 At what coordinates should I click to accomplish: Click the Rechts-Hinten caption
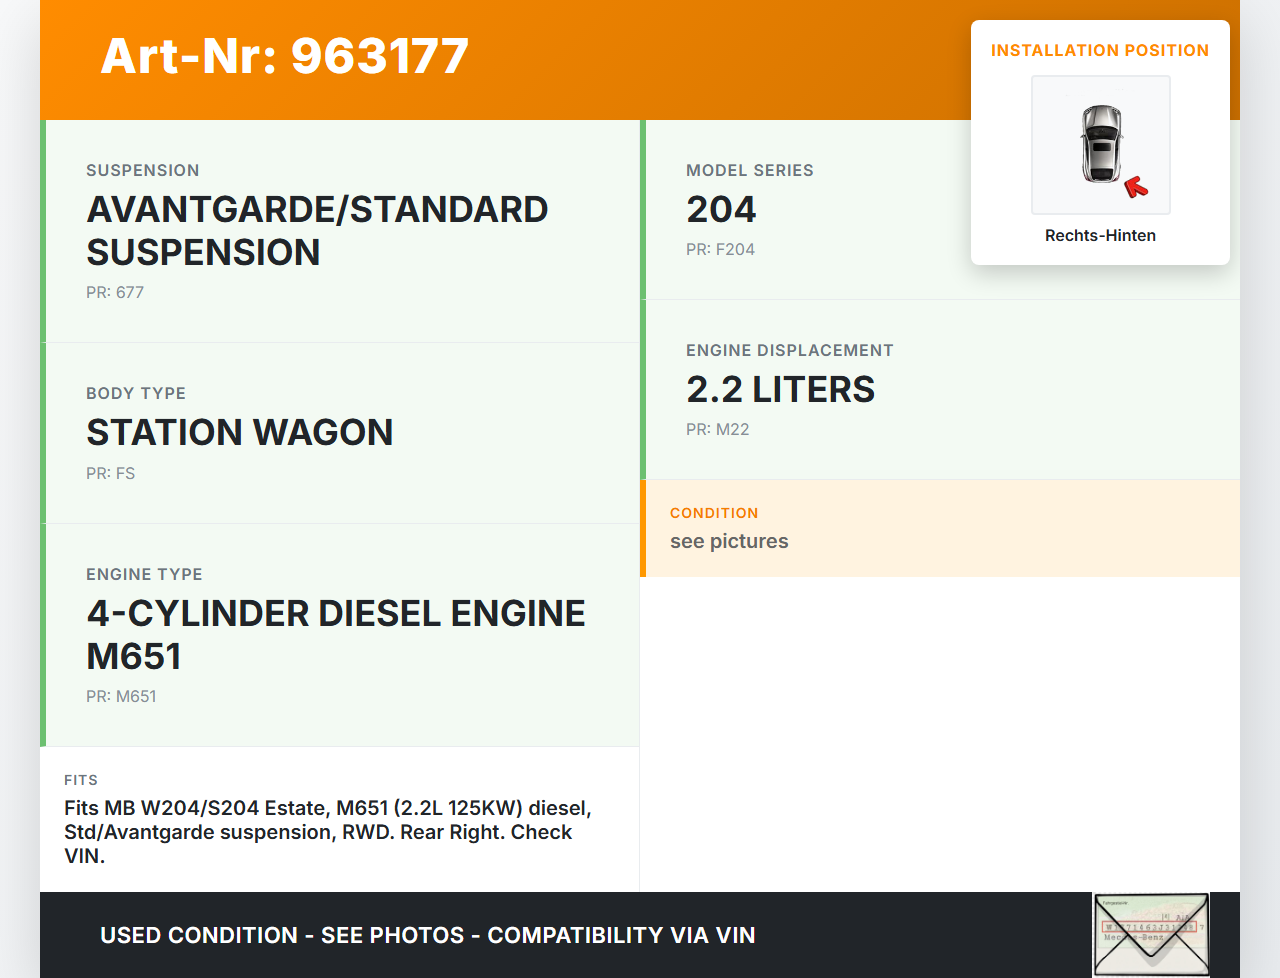tap(1100, 236)
